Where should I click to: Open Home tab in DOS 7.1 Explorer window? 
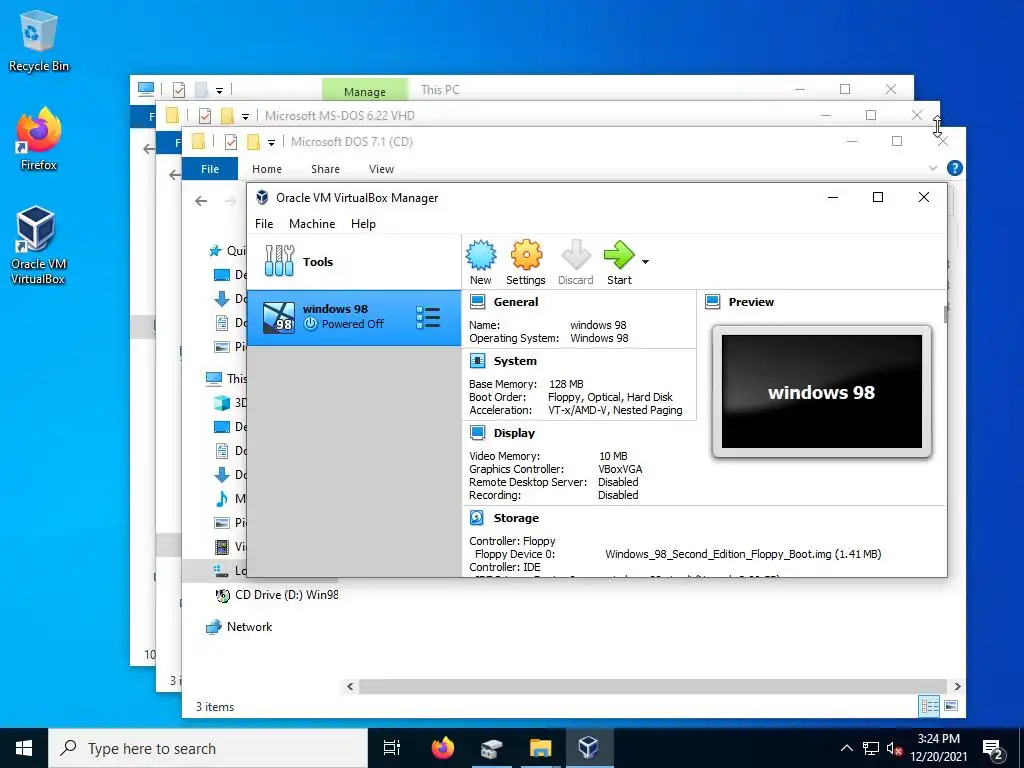[x=266, y=169]
